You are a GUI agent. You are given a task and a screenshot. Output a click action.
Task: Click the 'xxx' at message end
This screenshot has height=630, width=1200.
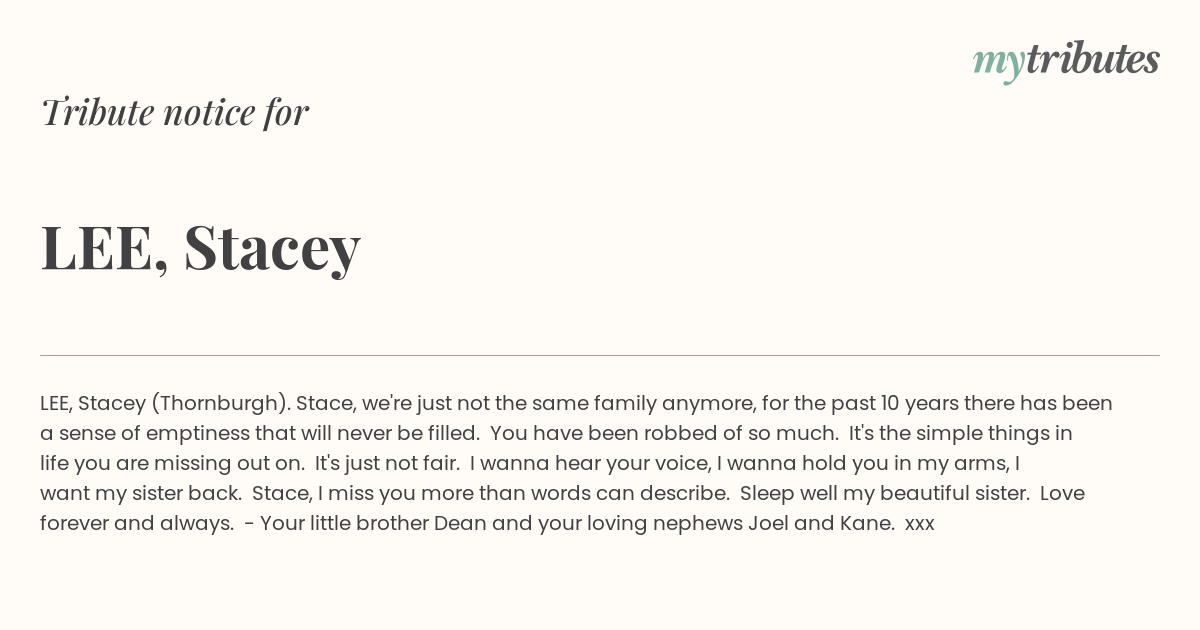point(919,525)
